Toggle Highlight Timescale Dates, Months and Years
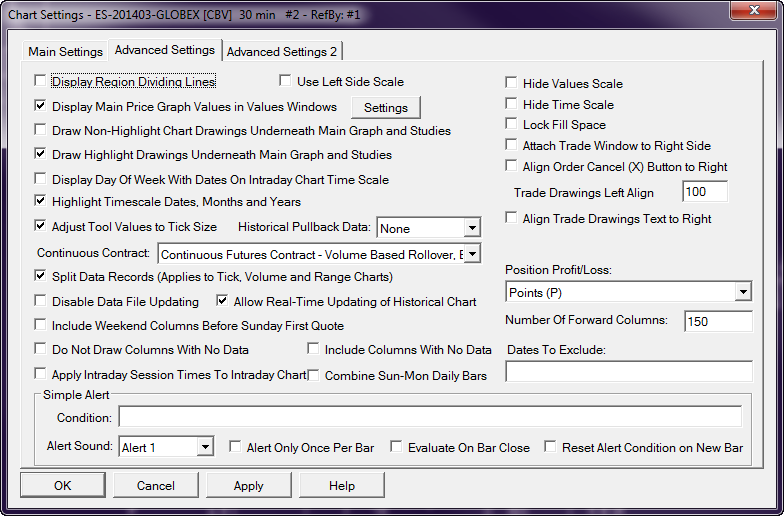The width and height of the screenshot is (784, 516). 40,200
